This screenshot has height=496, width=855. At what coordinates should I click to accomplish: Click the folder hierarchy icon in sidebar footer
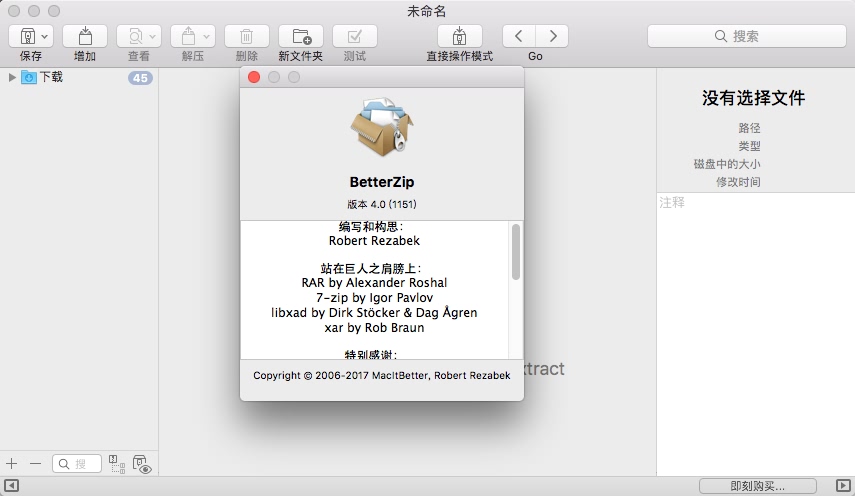click(117, 464)
